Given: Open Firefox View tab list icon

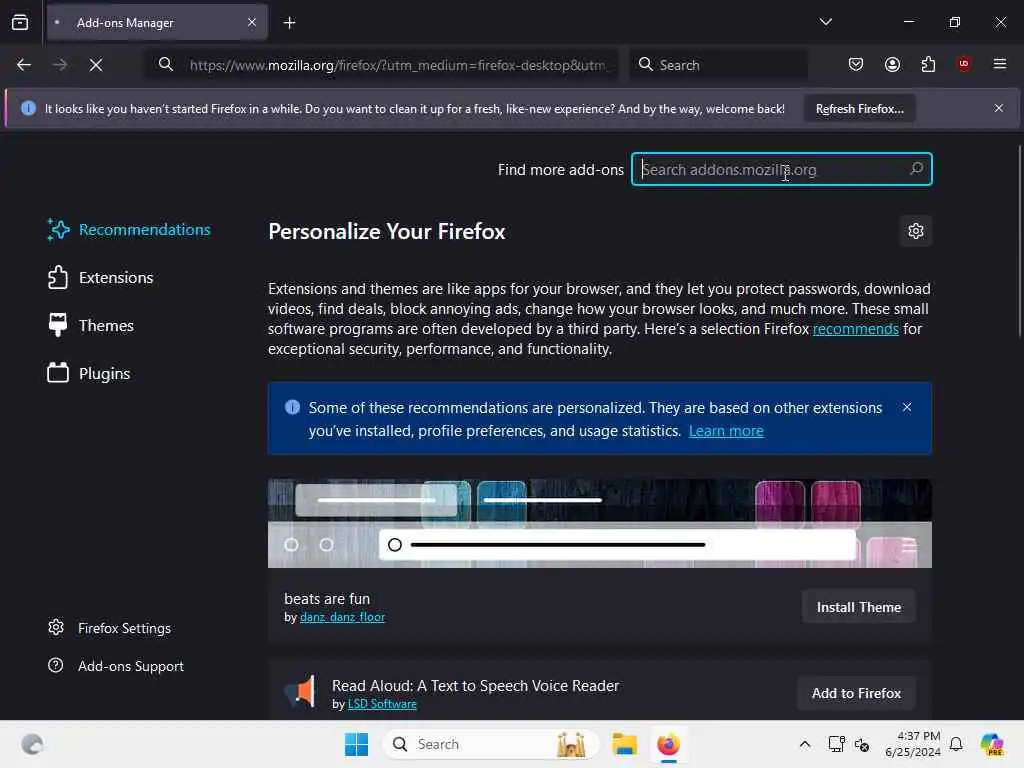Looking at the screenshot, I should 20,23.
